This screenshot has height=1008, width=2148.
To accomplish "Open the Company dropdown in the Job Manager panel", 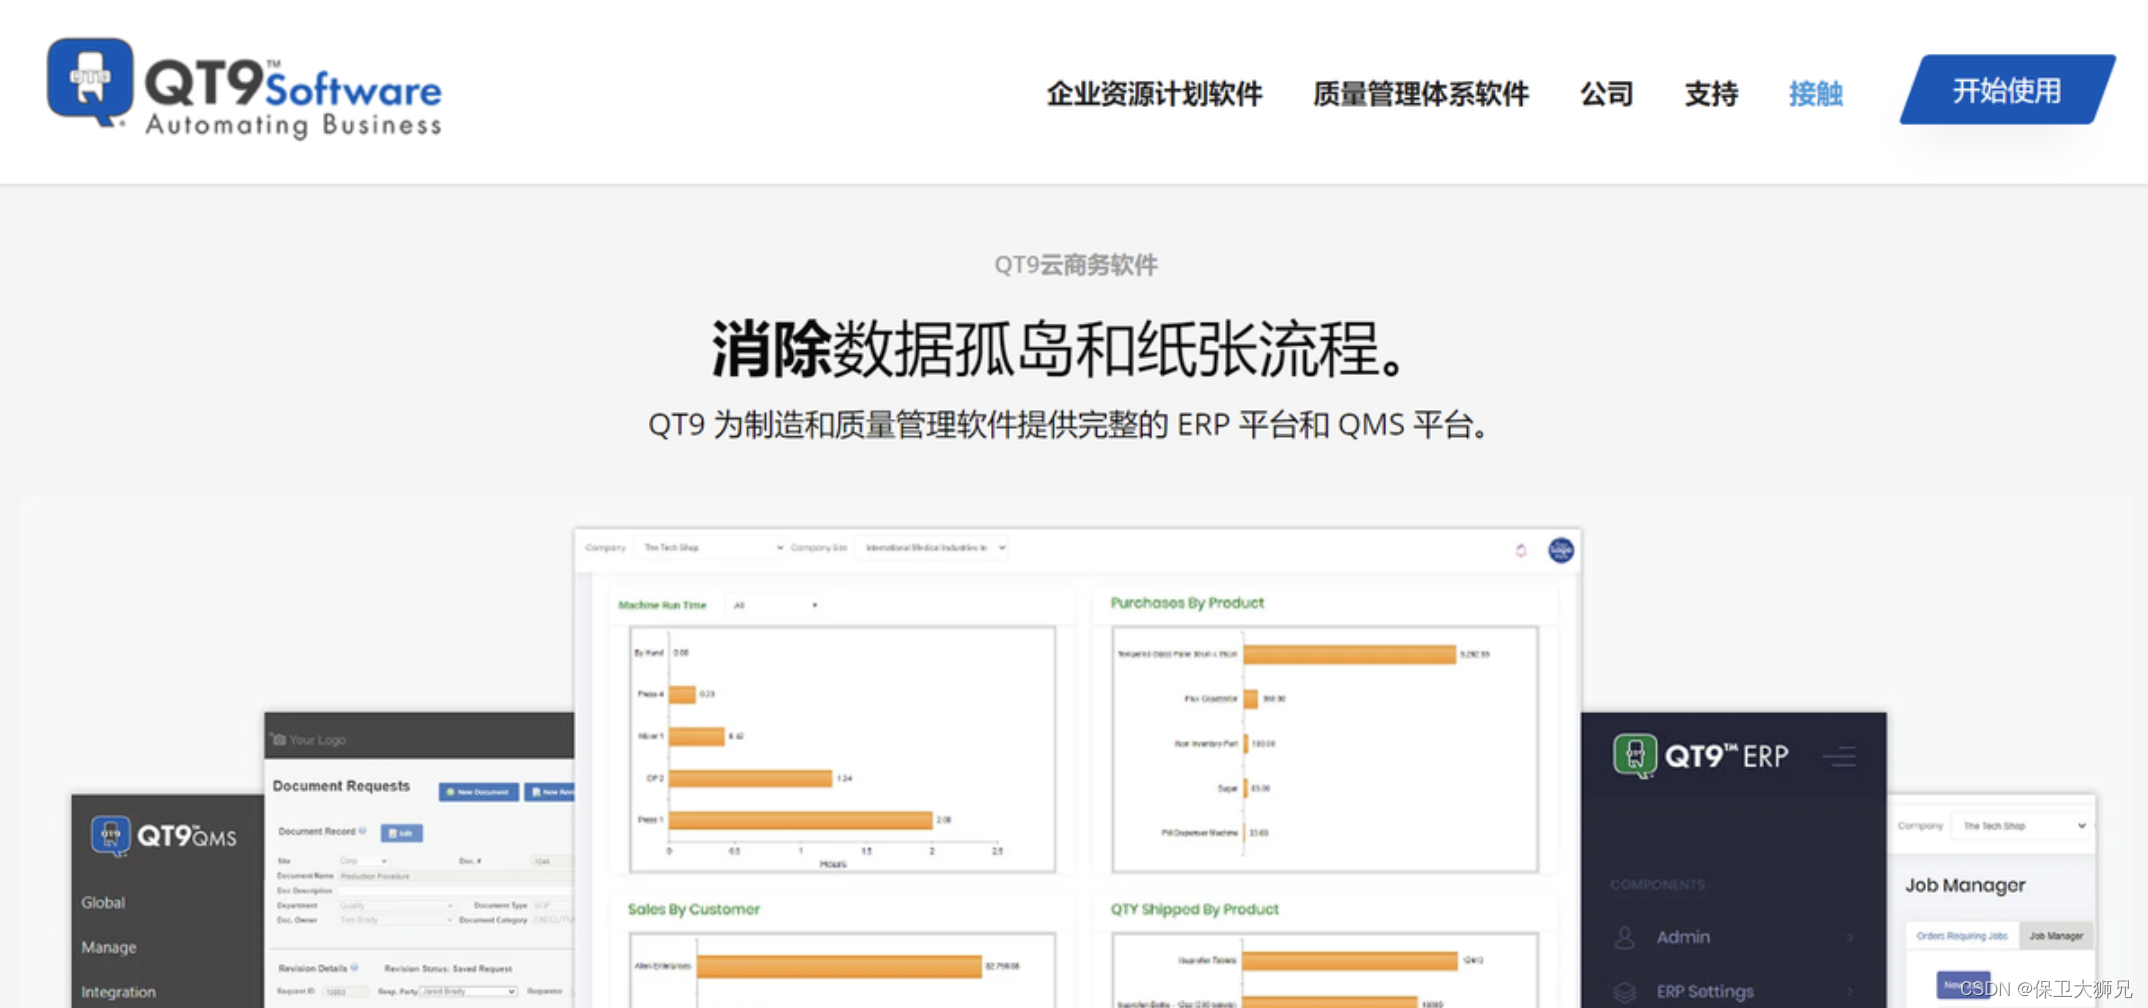I will tap(2022, 826).
